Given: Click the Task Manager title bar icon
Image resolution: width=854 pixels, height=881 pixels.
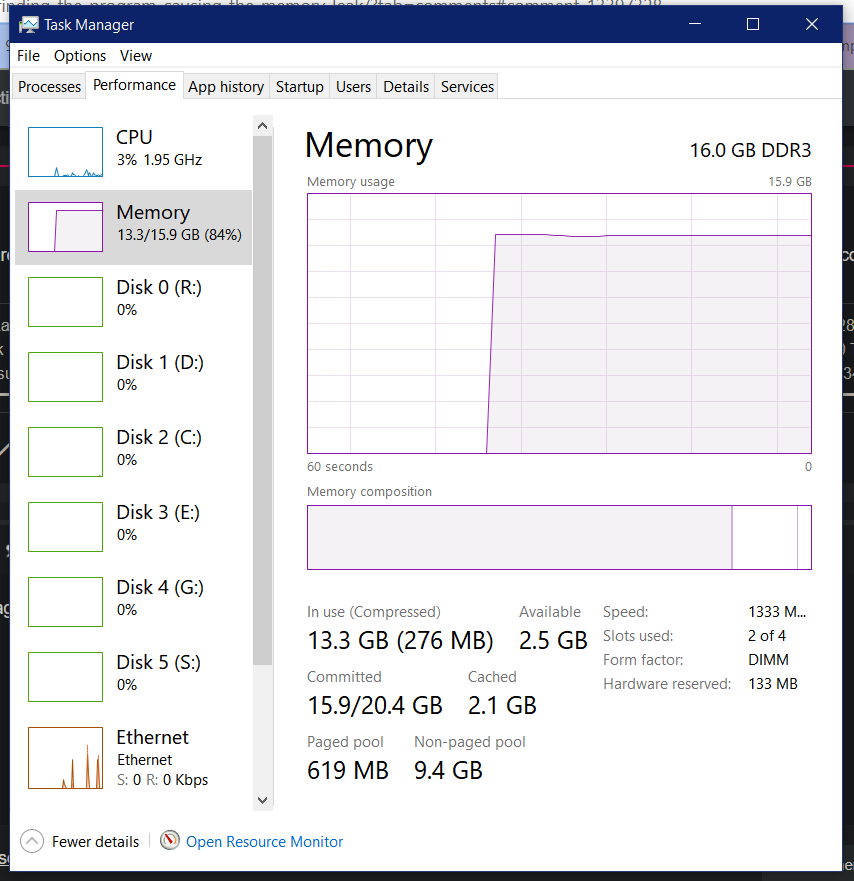Looking at the screenshot, I should coord(28,25).
